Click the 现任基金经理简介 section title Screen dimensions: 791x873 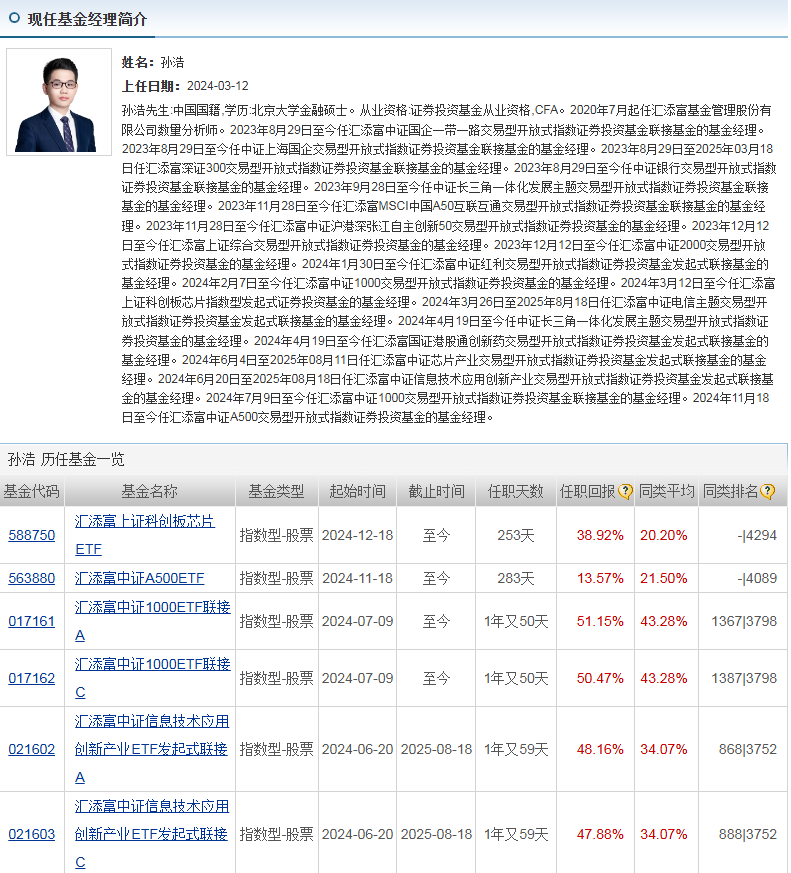pyautogui.click(x=87, y=19)
